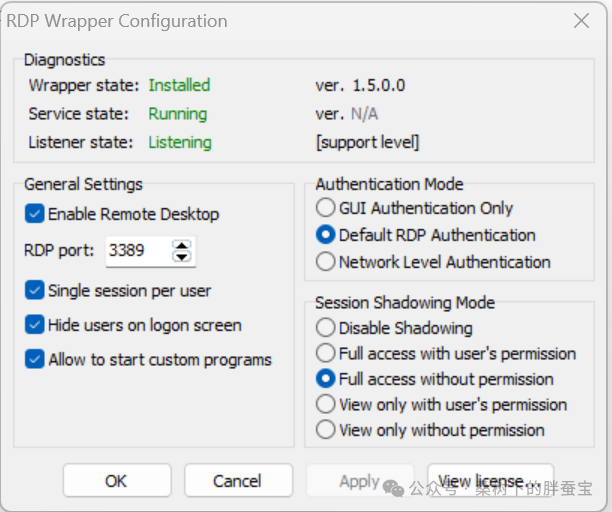The image size is (612, 512).
Task: Close the RDP Wrapper Configuration window
Action: pyautogui.click(x=581, y=20)
